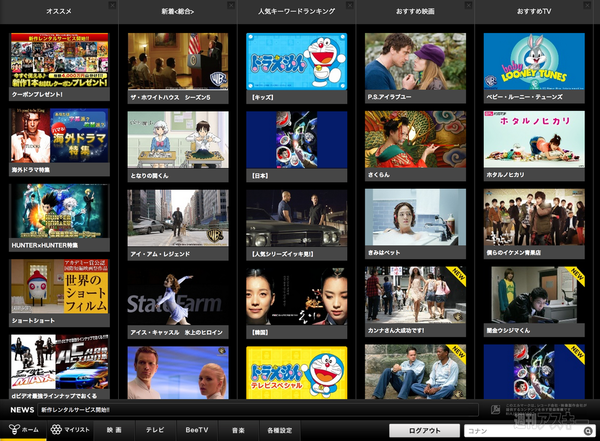Open the two men sitting NEW movie thumbnail

(x=415, y=372)
